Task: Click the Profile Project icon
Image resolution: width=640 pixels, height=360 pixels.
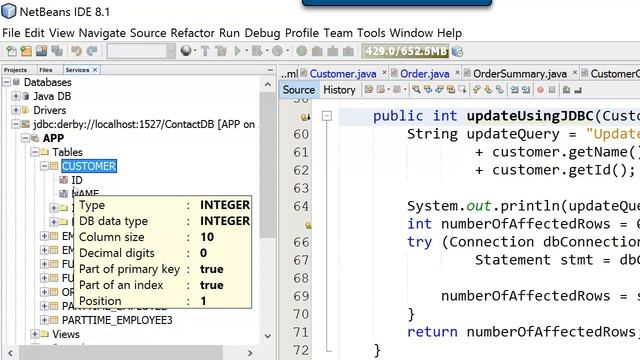Action: point(277,51)
